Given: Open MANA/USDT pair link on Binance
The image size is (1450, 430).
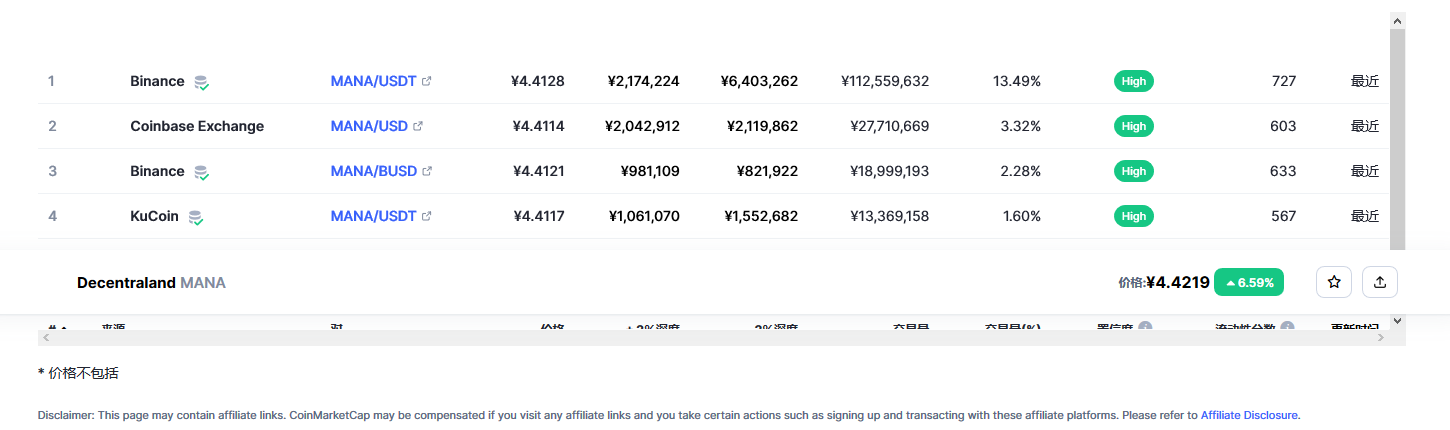Looking at the screenshot, I should point(373,81).
